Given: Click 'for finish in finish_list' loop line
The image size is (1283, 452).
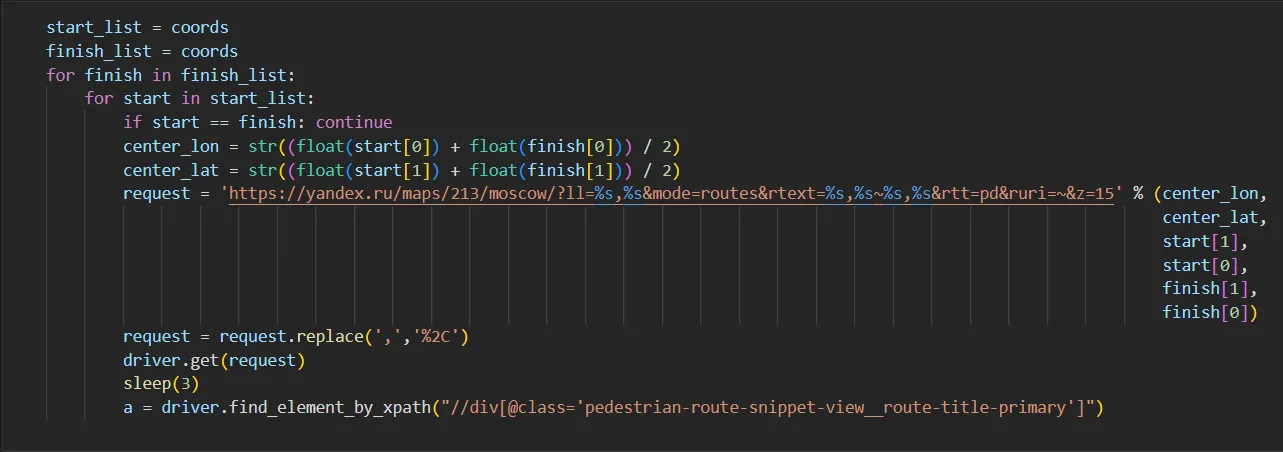Looking at the screenshot, I should pos(170,74).
